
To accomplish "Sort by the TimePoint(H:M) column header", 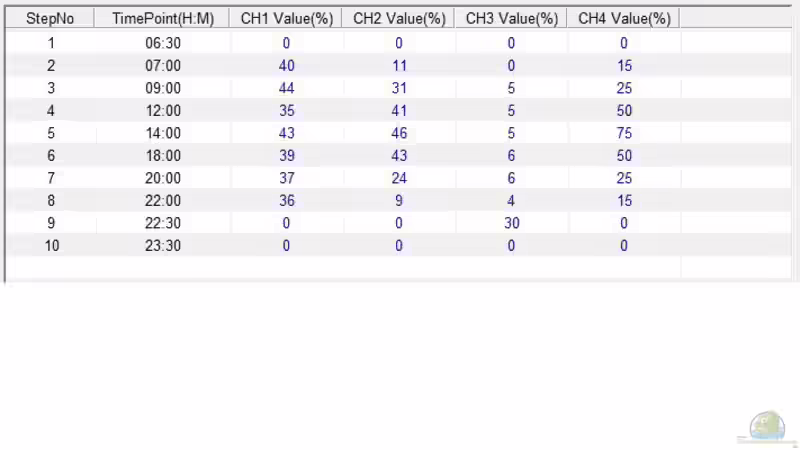I will [x=160, y=19].
